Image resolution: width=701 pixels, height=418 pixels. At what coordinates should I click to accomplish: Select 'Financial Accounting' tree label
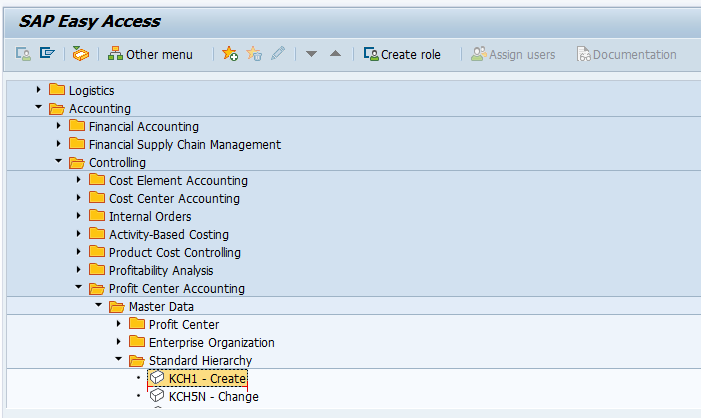pyautogui.click(x=144, y=127)
